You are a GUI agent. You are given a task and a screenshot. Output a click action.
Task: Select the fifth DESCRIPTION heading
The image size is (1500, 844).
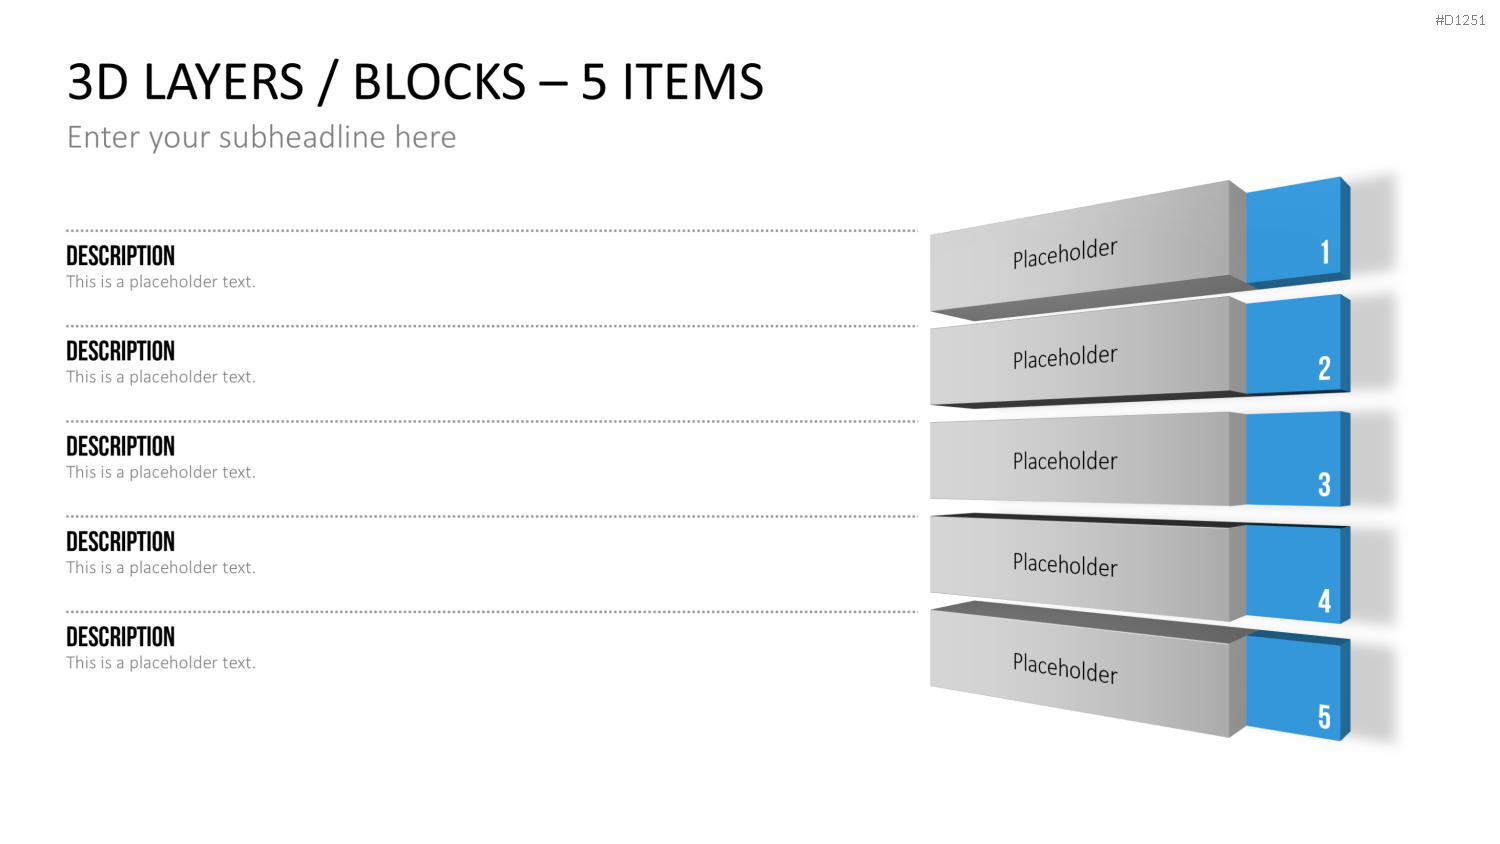pos(120,637)
